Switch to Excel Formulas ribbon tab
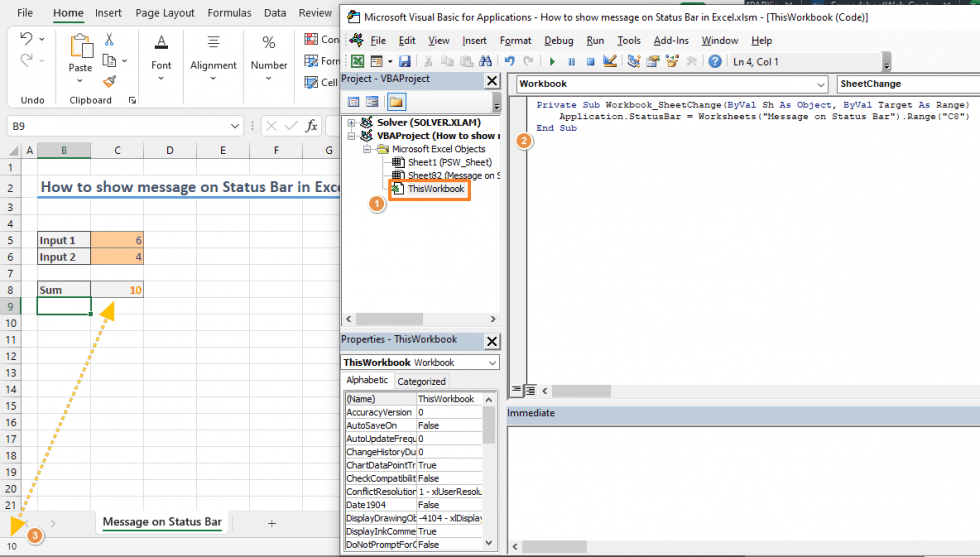Image resolution: width=980 pixels, height=557 pixels. 229,13
